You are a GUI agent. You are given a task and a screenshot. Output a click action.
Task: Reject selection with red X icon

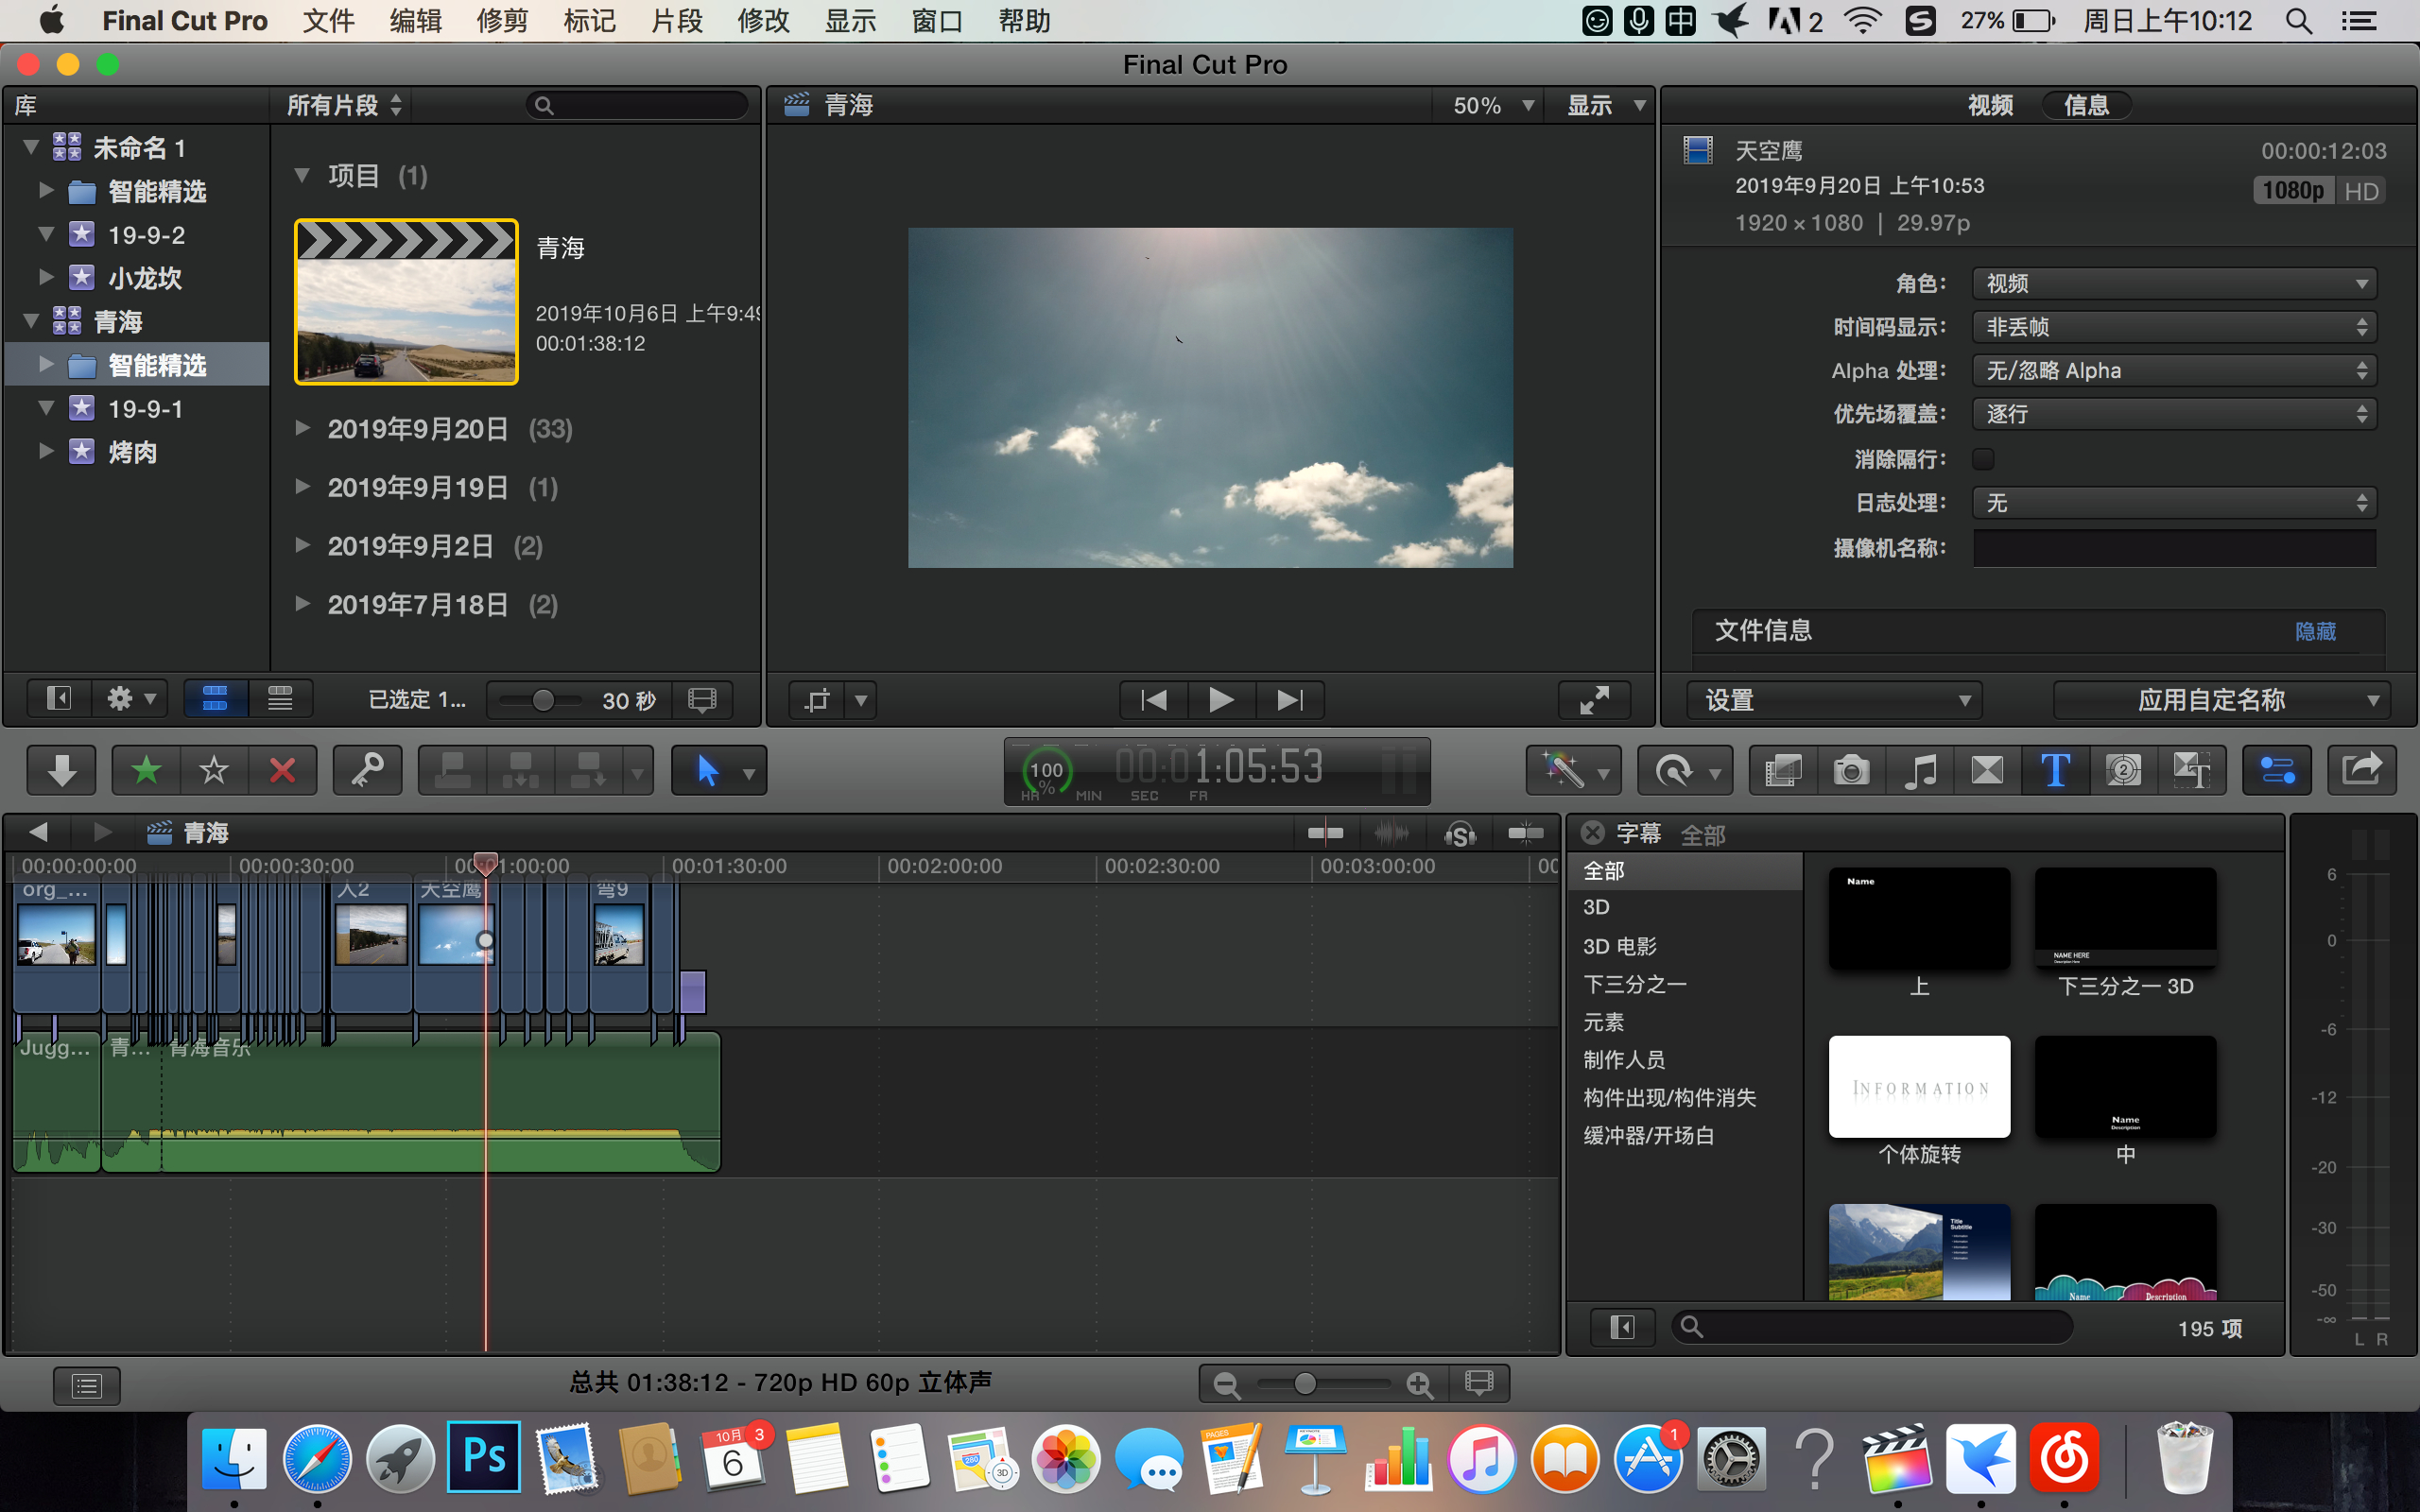(282, 770)
